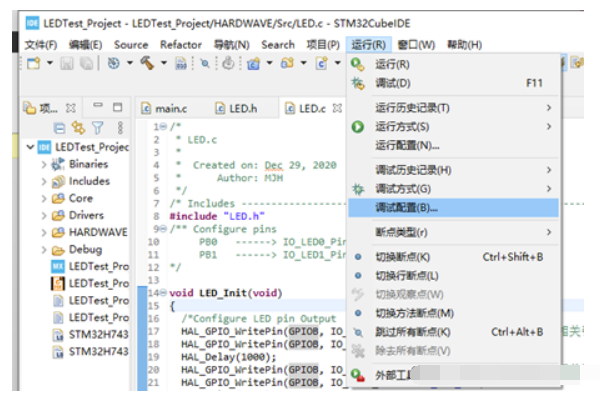Select the HARDWAVE folder item
The image size is (604, 415).
[x=89, y=232]
